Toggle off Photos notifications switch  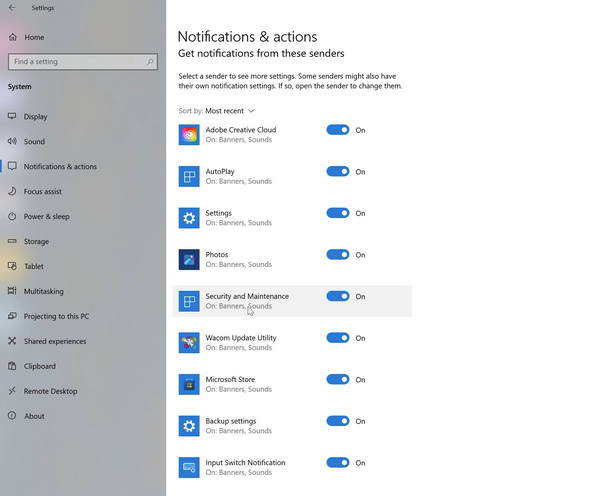tap(338, 255)
